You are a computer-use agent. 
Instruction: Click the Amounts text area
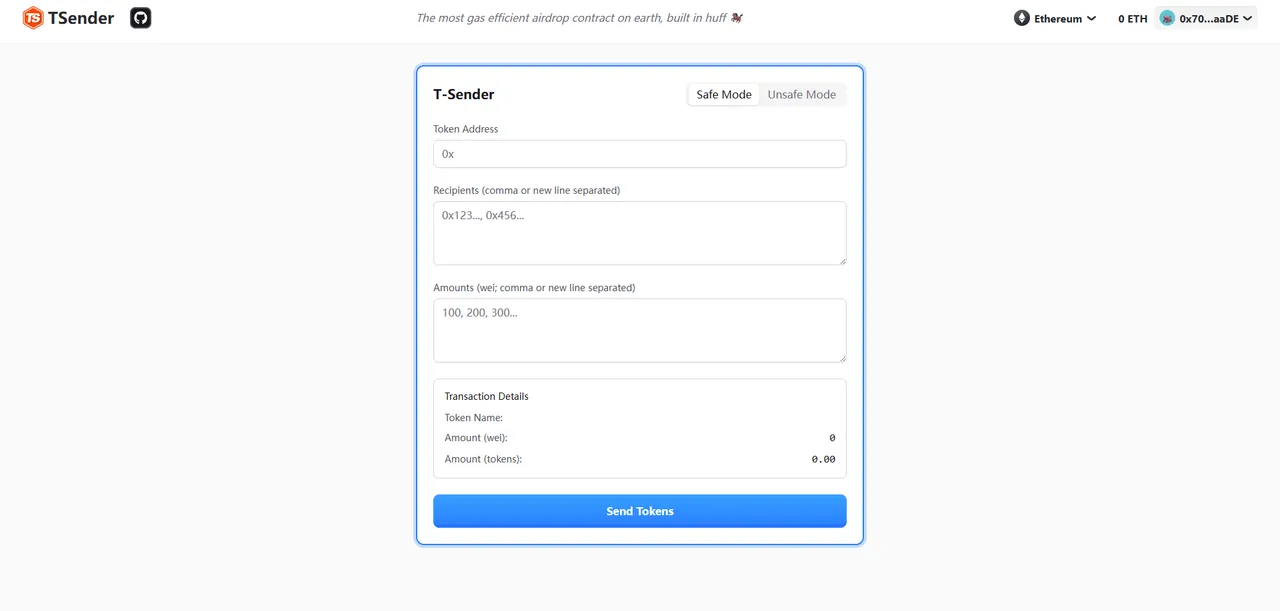click(x=639, y=330)
